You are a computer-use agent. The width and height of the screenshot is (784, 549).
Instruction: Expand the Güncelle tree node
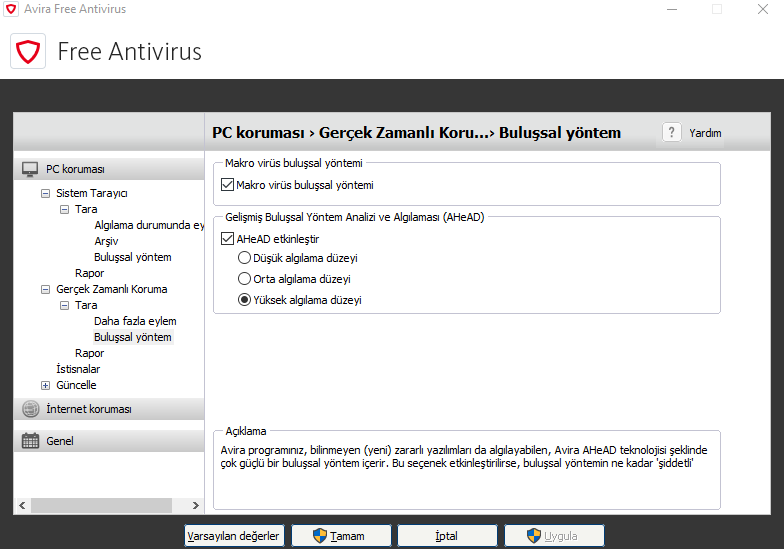(x=46, y=386)
